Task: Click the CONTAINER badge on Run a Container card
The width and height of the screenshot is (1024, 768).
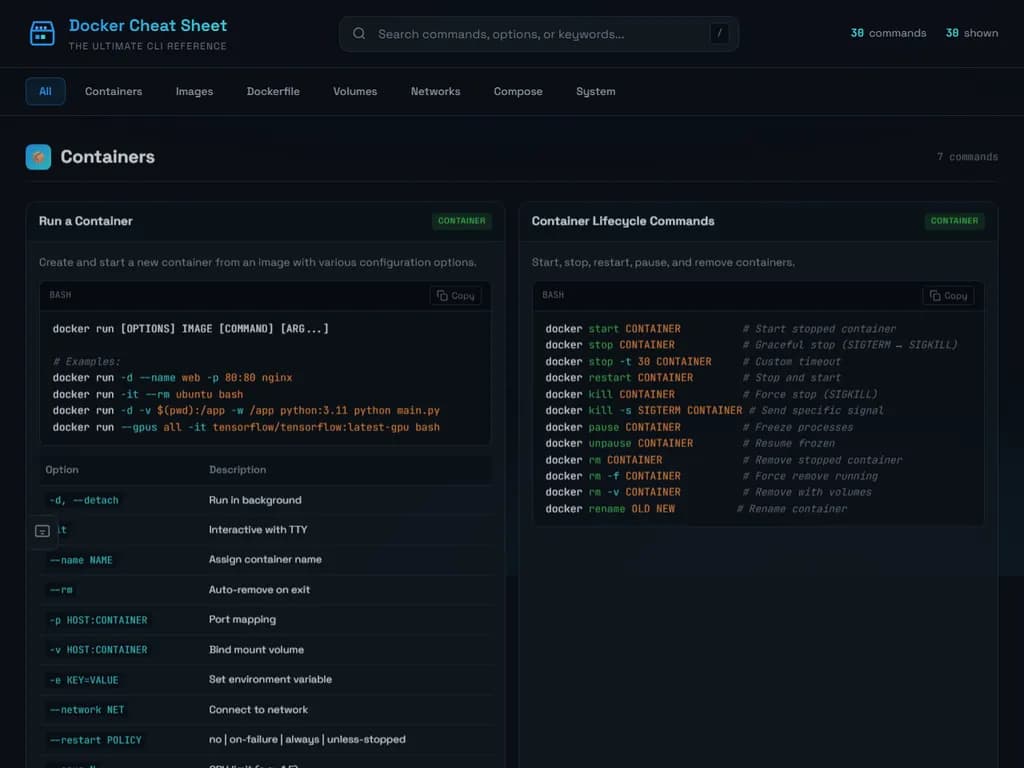Action: click(x=461, y=221)
